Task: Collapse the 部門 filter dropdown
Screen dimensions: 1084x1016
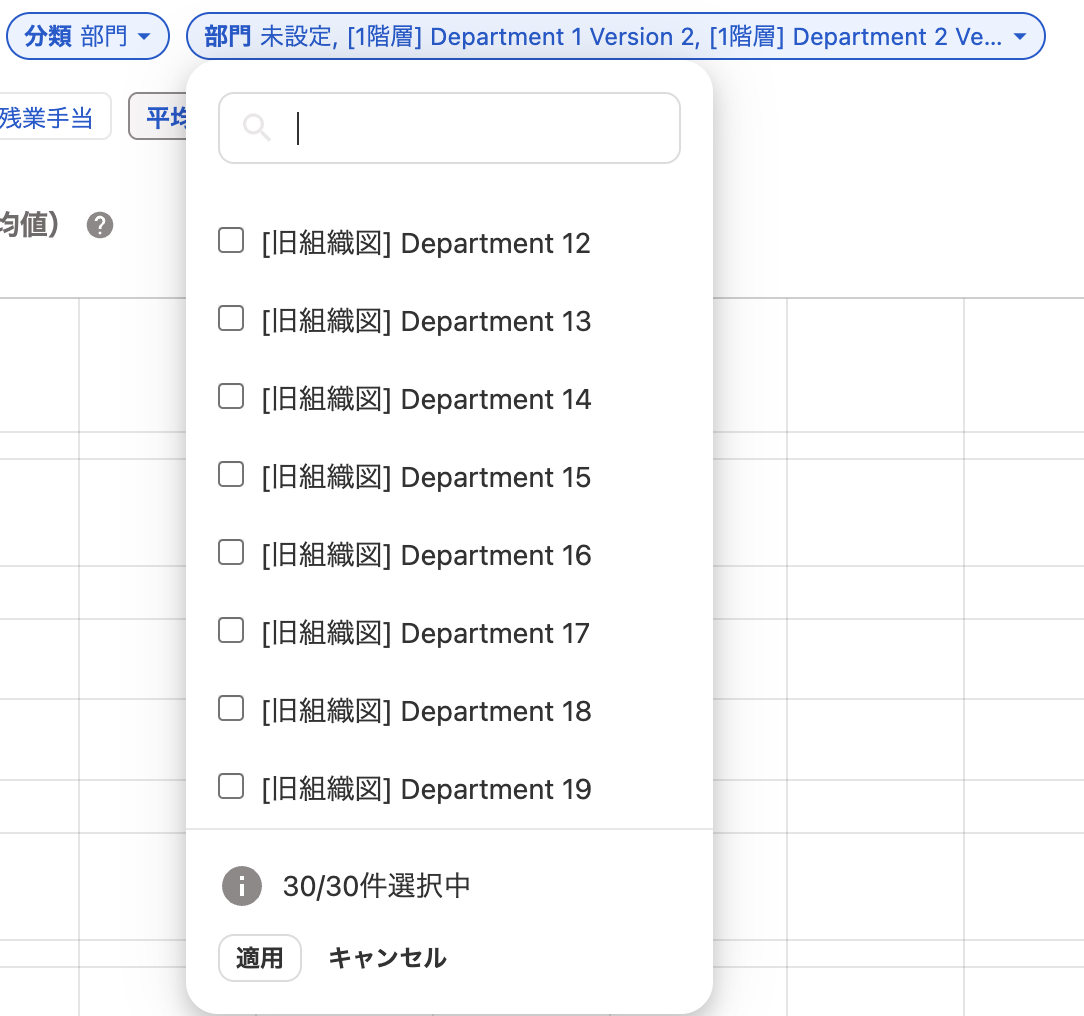Action: tap(615, 36)
